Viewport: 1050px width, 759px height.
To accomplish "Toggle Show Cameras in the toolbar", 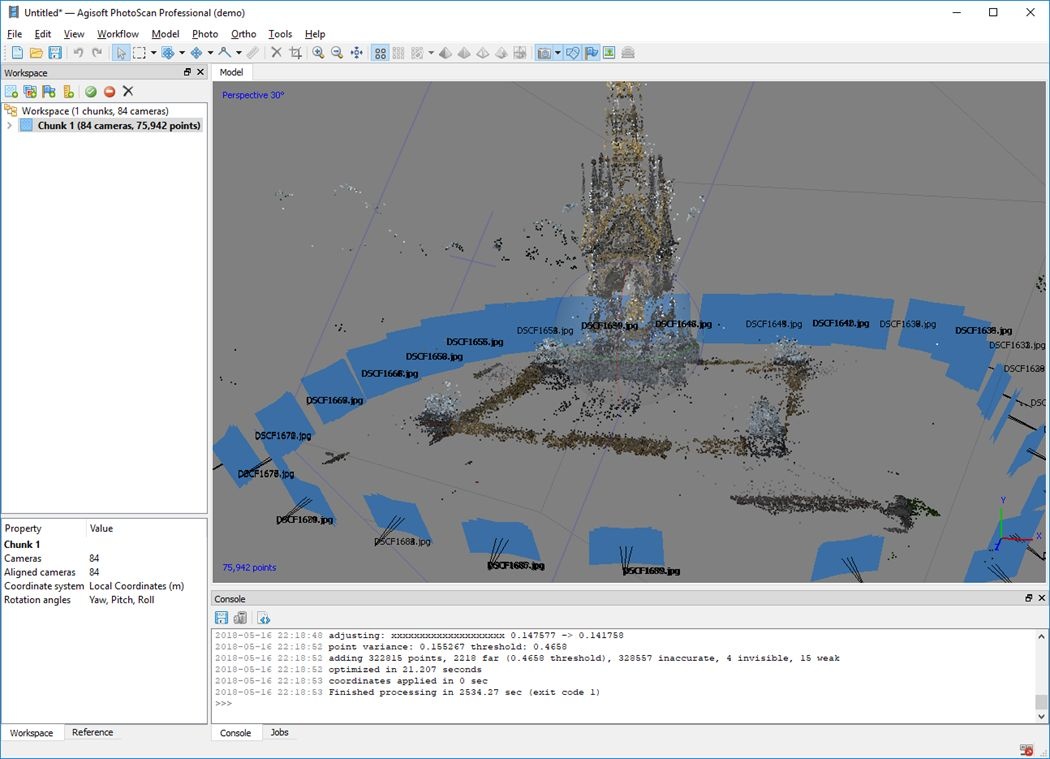I will click(545, 53).
